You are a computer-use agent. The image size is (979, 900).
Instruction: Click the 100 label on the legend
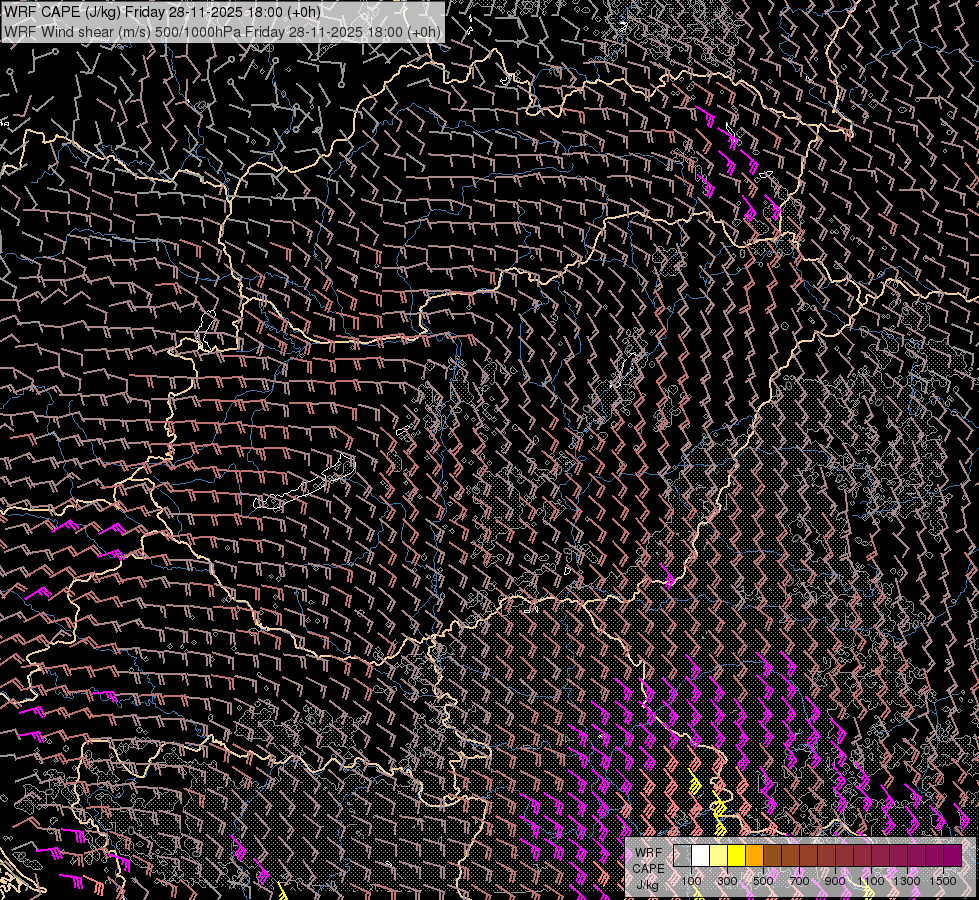pyautogui.click(x=691, y=881)
